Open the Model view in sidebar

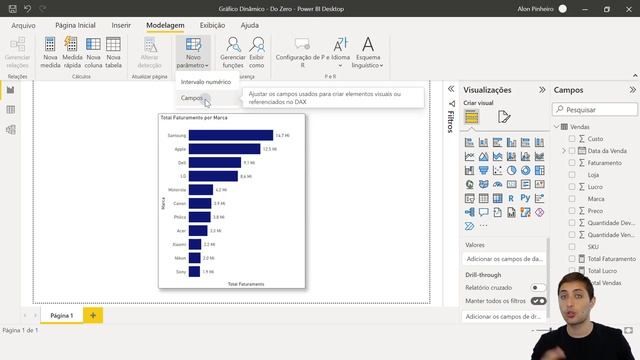11,129
